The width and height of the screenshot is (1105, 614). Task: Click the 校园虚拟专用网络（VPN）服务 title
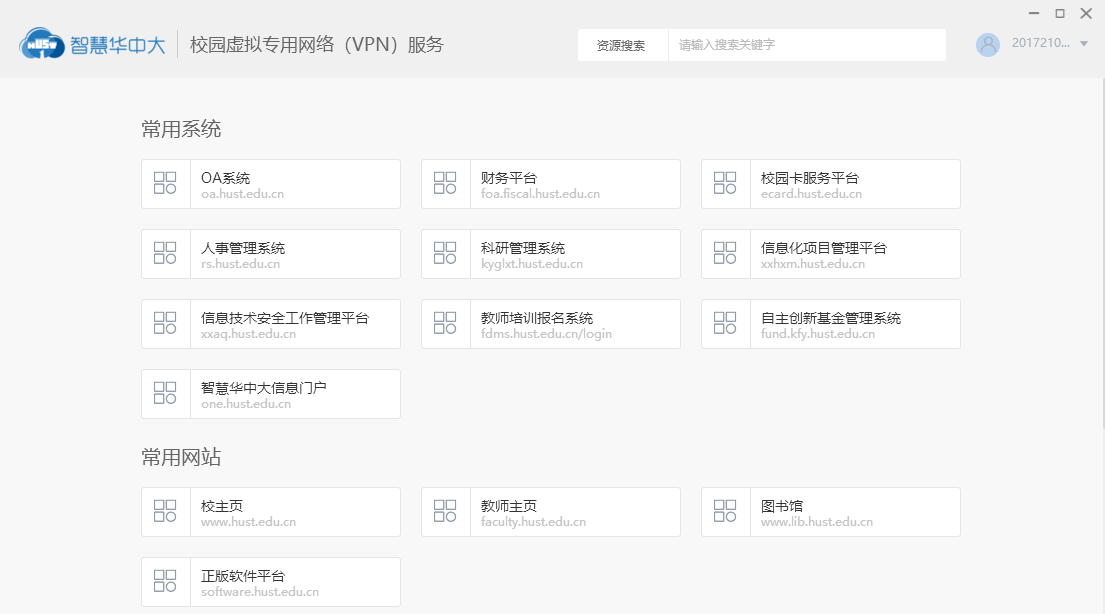click(x=316, y=44)
